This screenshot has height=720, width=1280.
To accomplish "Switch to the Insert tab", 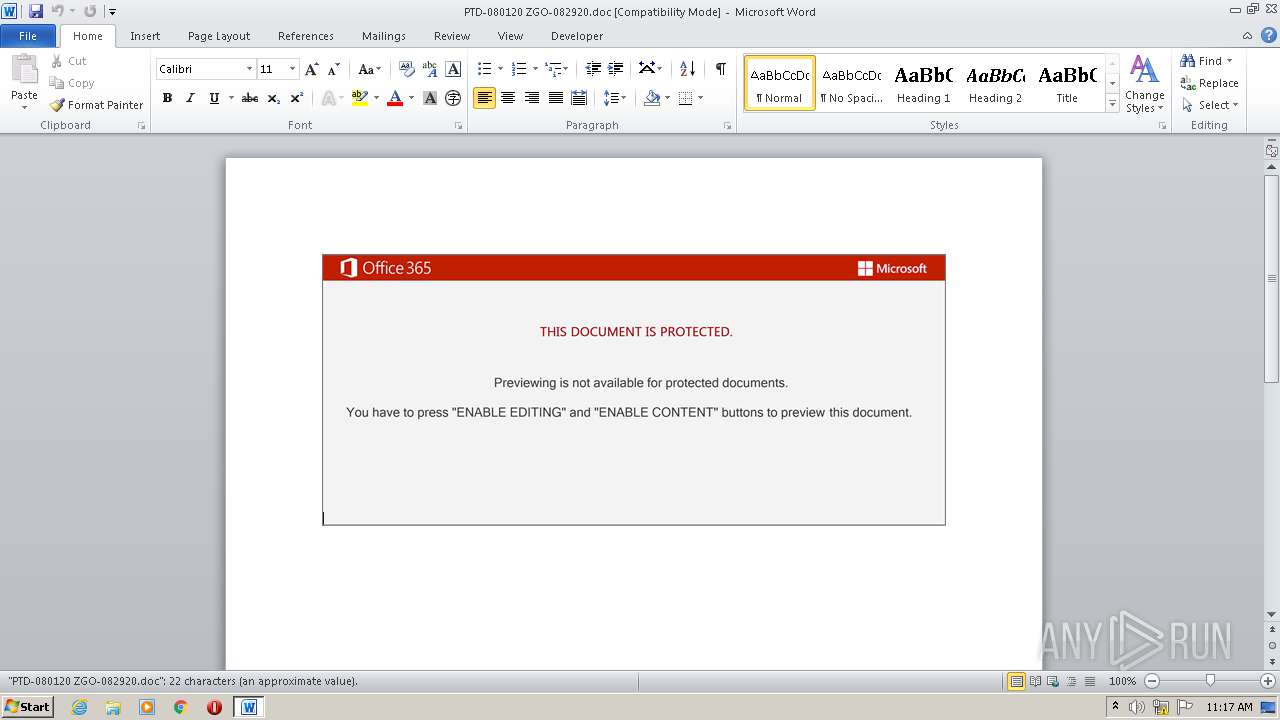I will tap(145, 36).
